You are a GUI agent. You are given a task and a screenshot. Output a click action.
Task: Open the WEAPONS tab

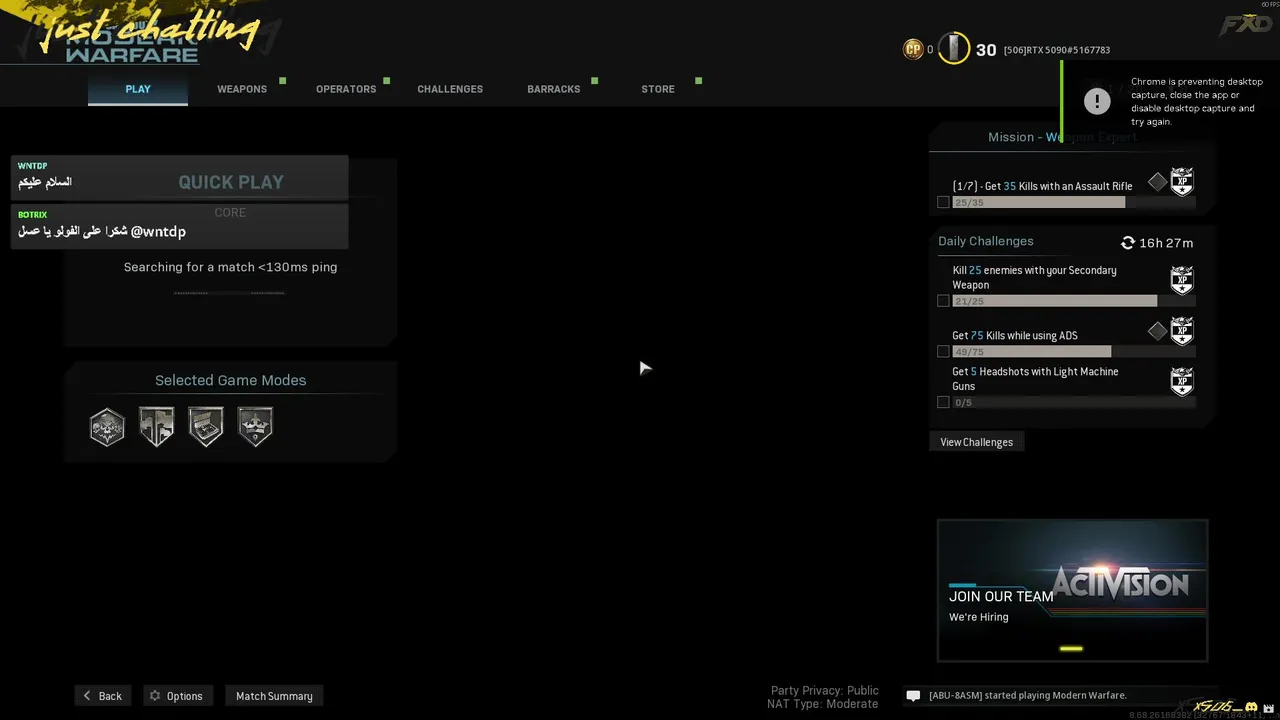(242, 89)
